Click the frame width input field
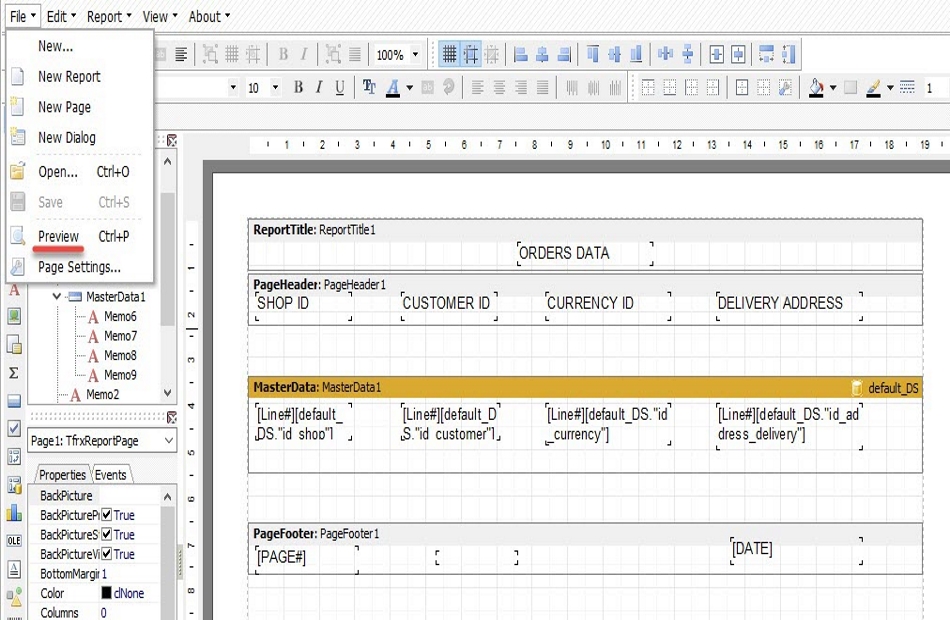Image resolution: width=950 pixels, height=620 pixels. point(936,88)
